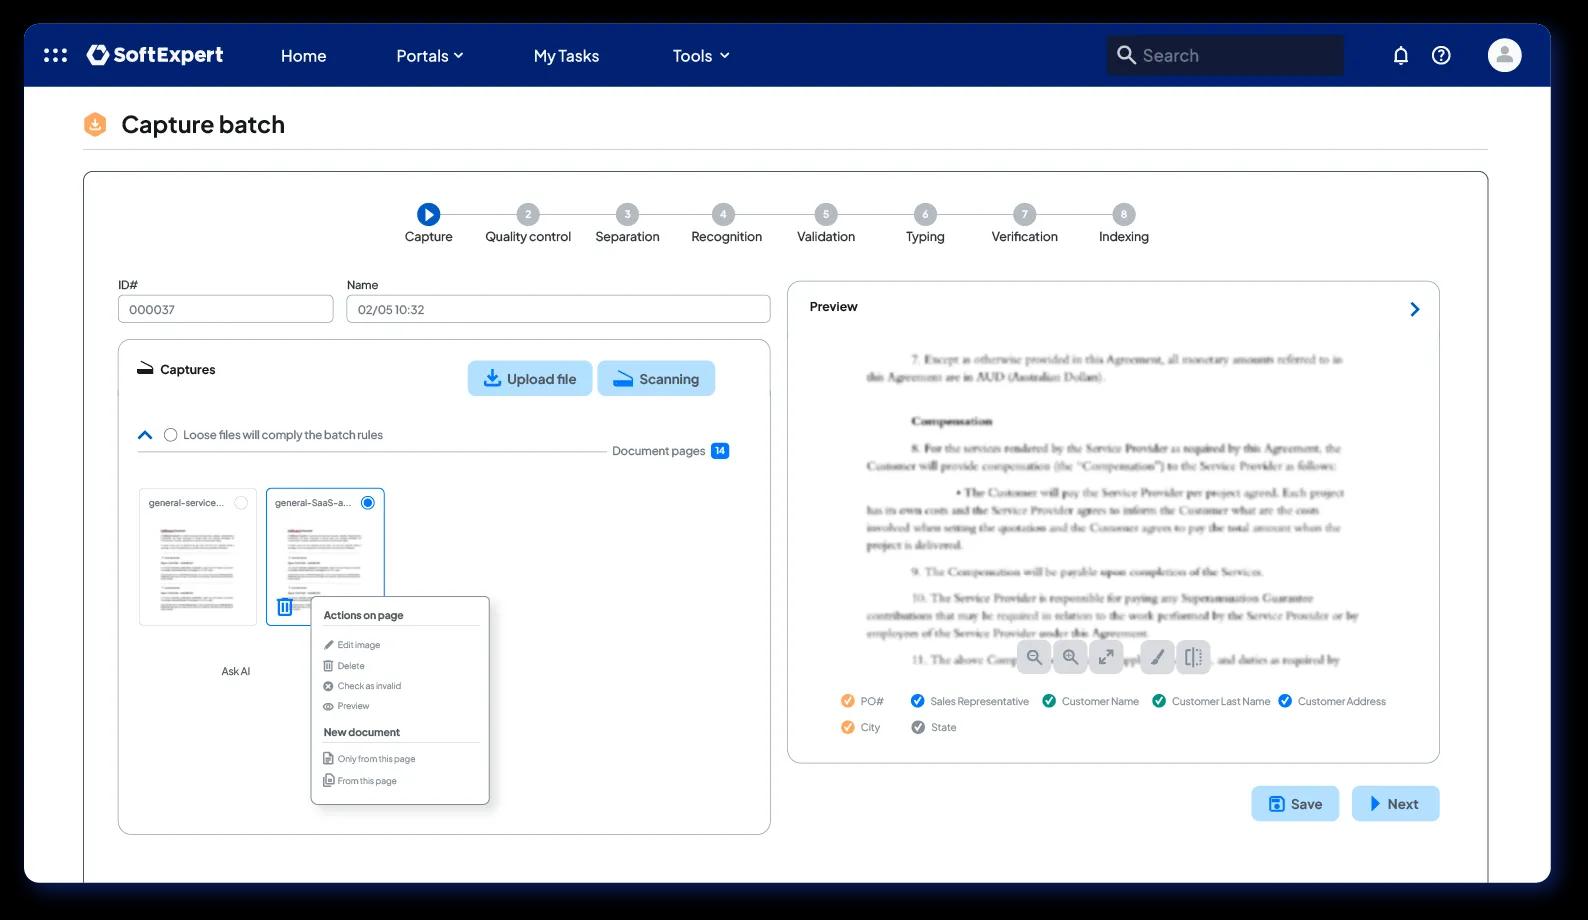1588x920 pixels.
Task: Go to the Separation step 3
Action: point(627,214)
